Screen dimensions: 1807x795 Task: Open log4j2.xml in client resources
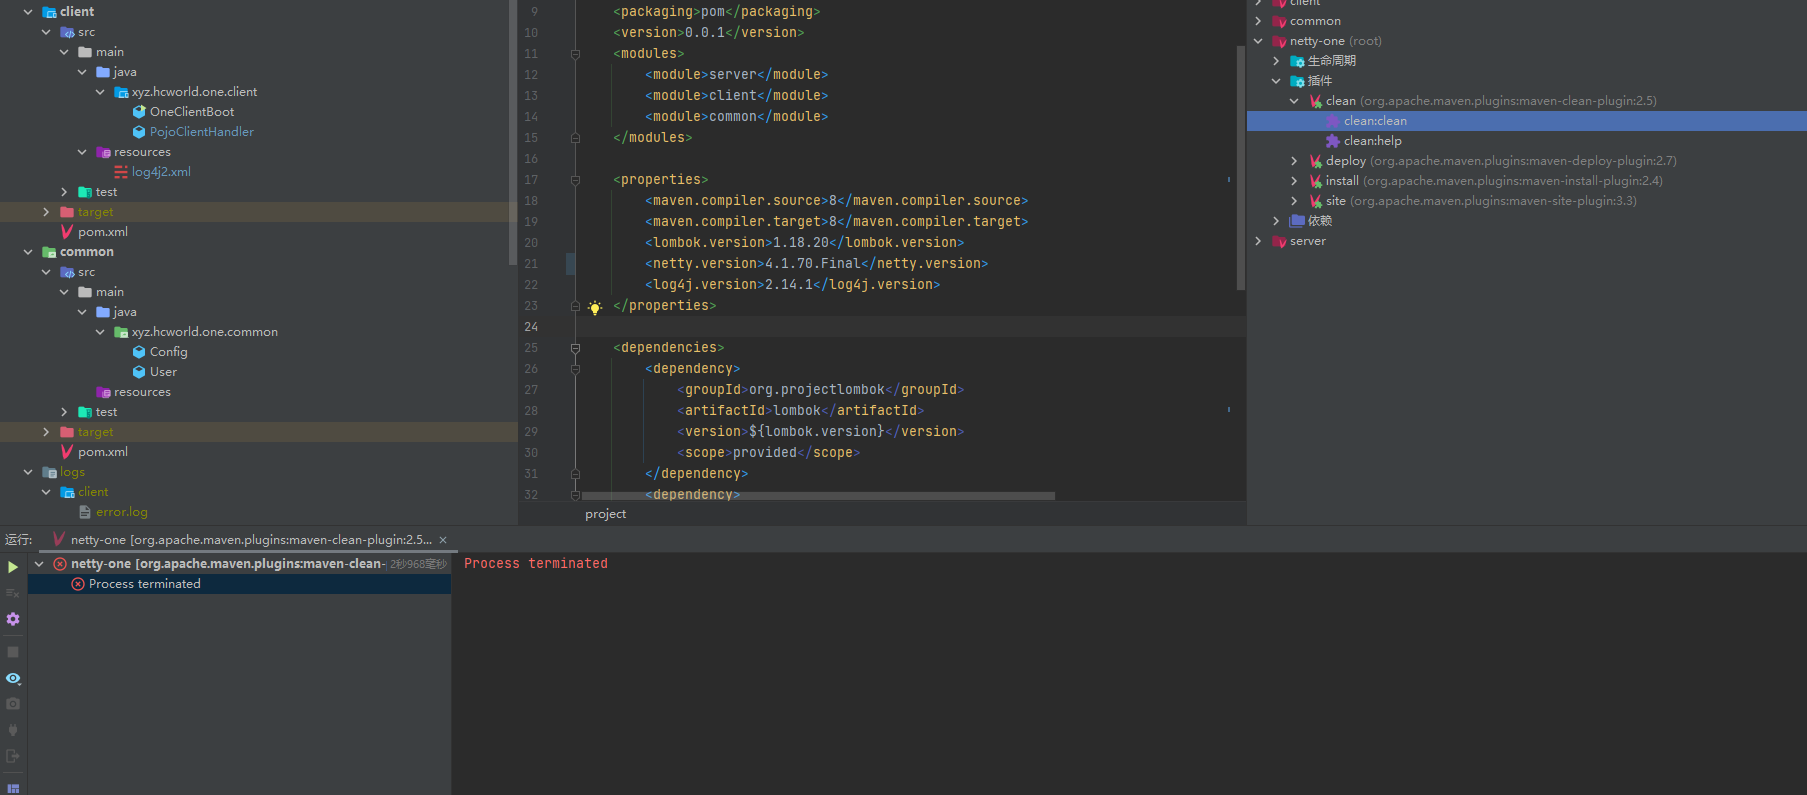161,172
